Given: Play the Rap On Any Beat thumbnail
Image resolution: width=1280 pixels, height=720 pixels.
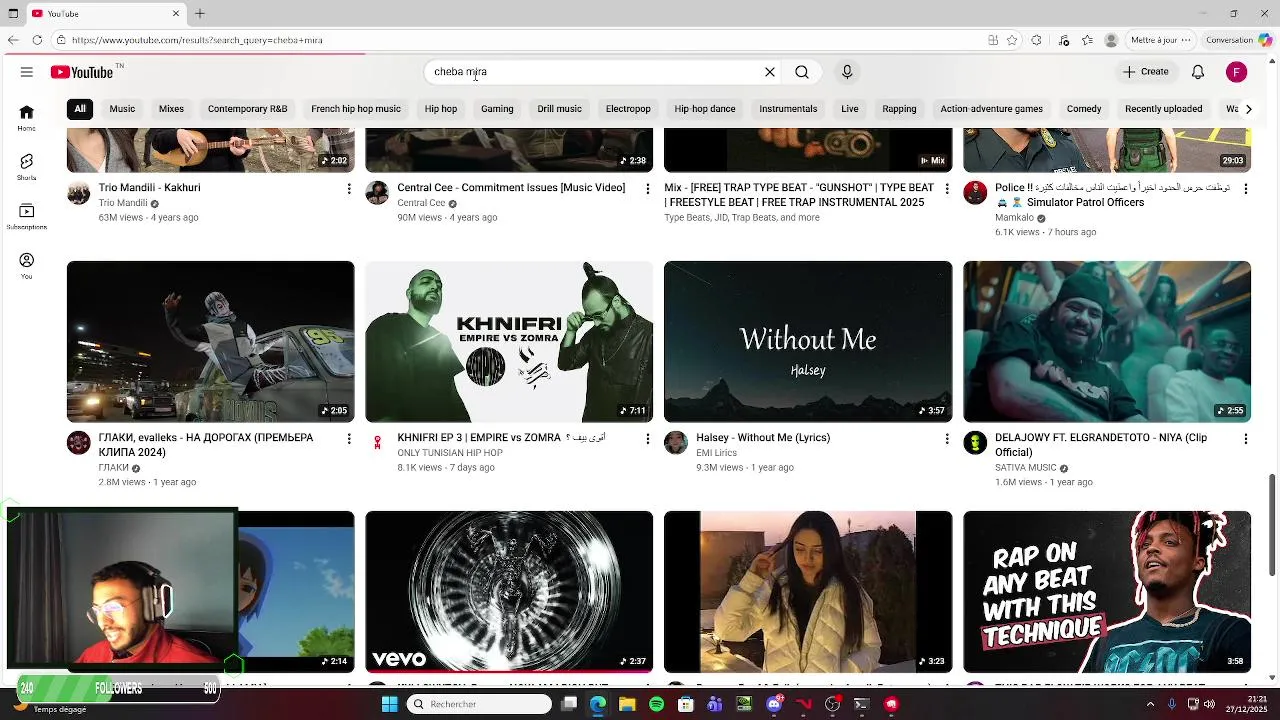Looking at the screenshot, I should (x=1107, y=592).
